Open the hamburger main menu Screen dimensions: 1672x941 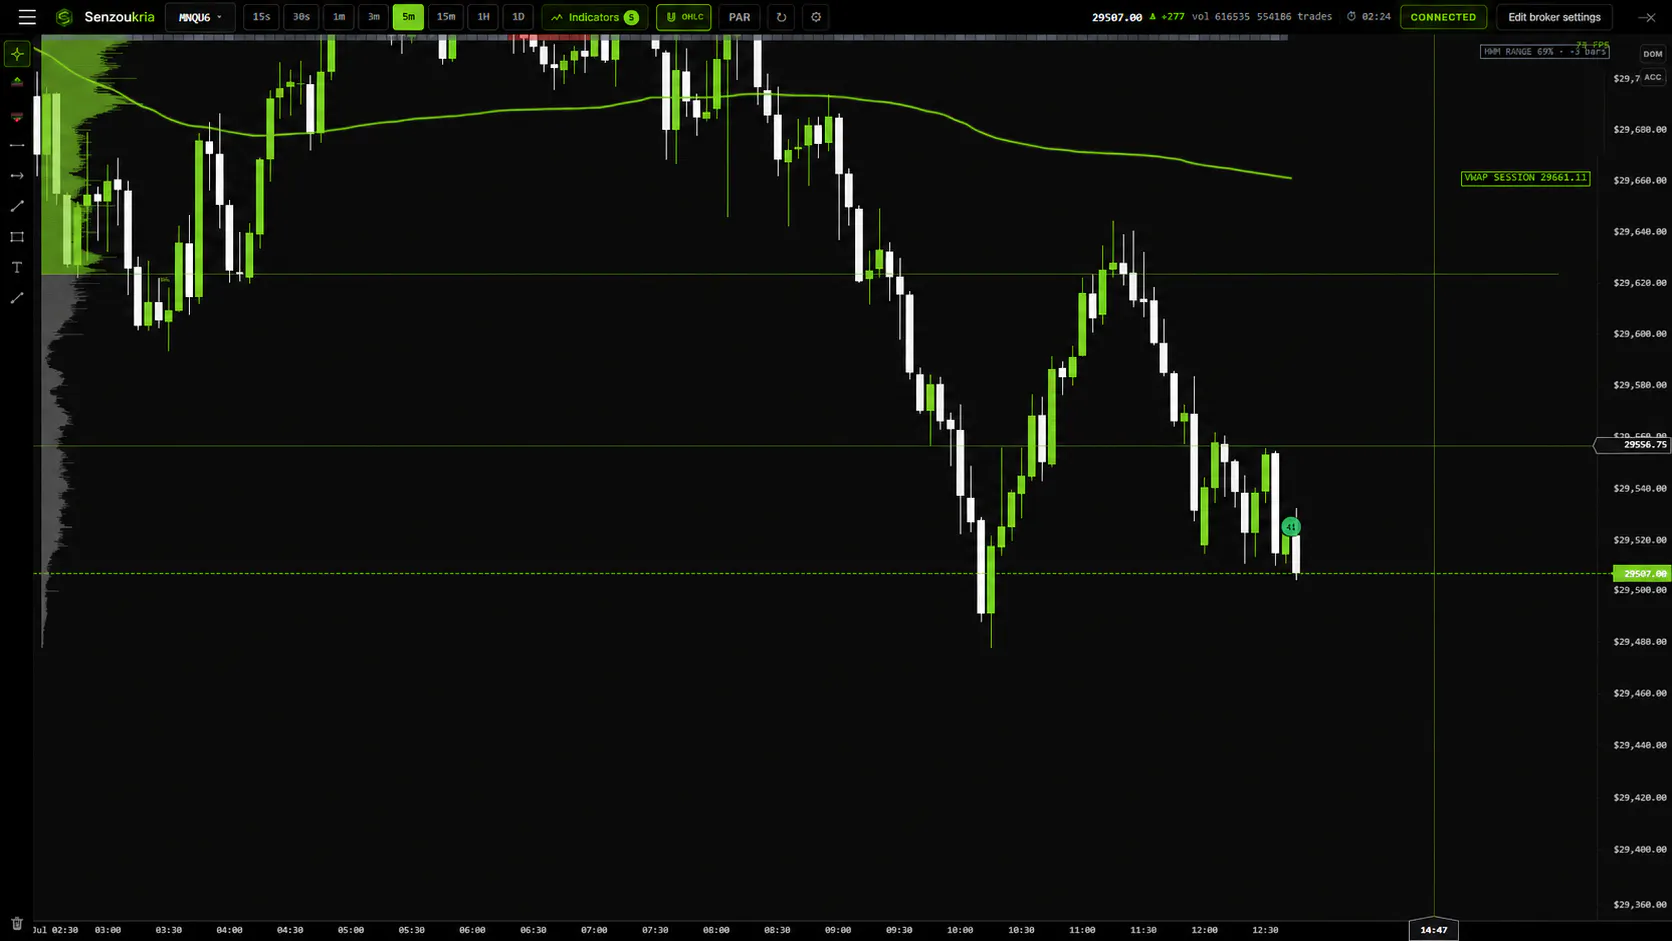(27, 17)
